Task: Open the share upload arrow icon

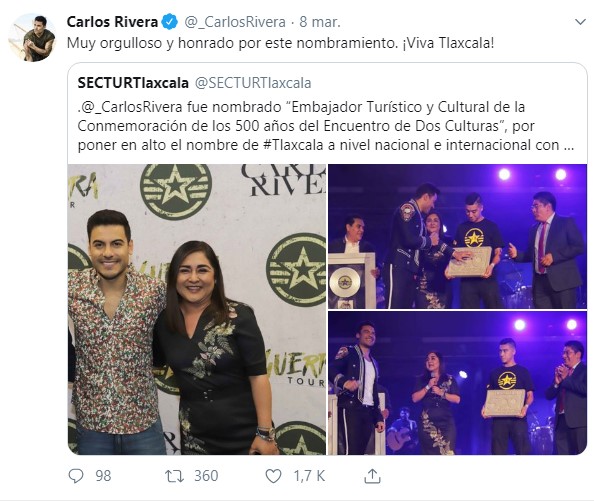Action: click(372, 476)
